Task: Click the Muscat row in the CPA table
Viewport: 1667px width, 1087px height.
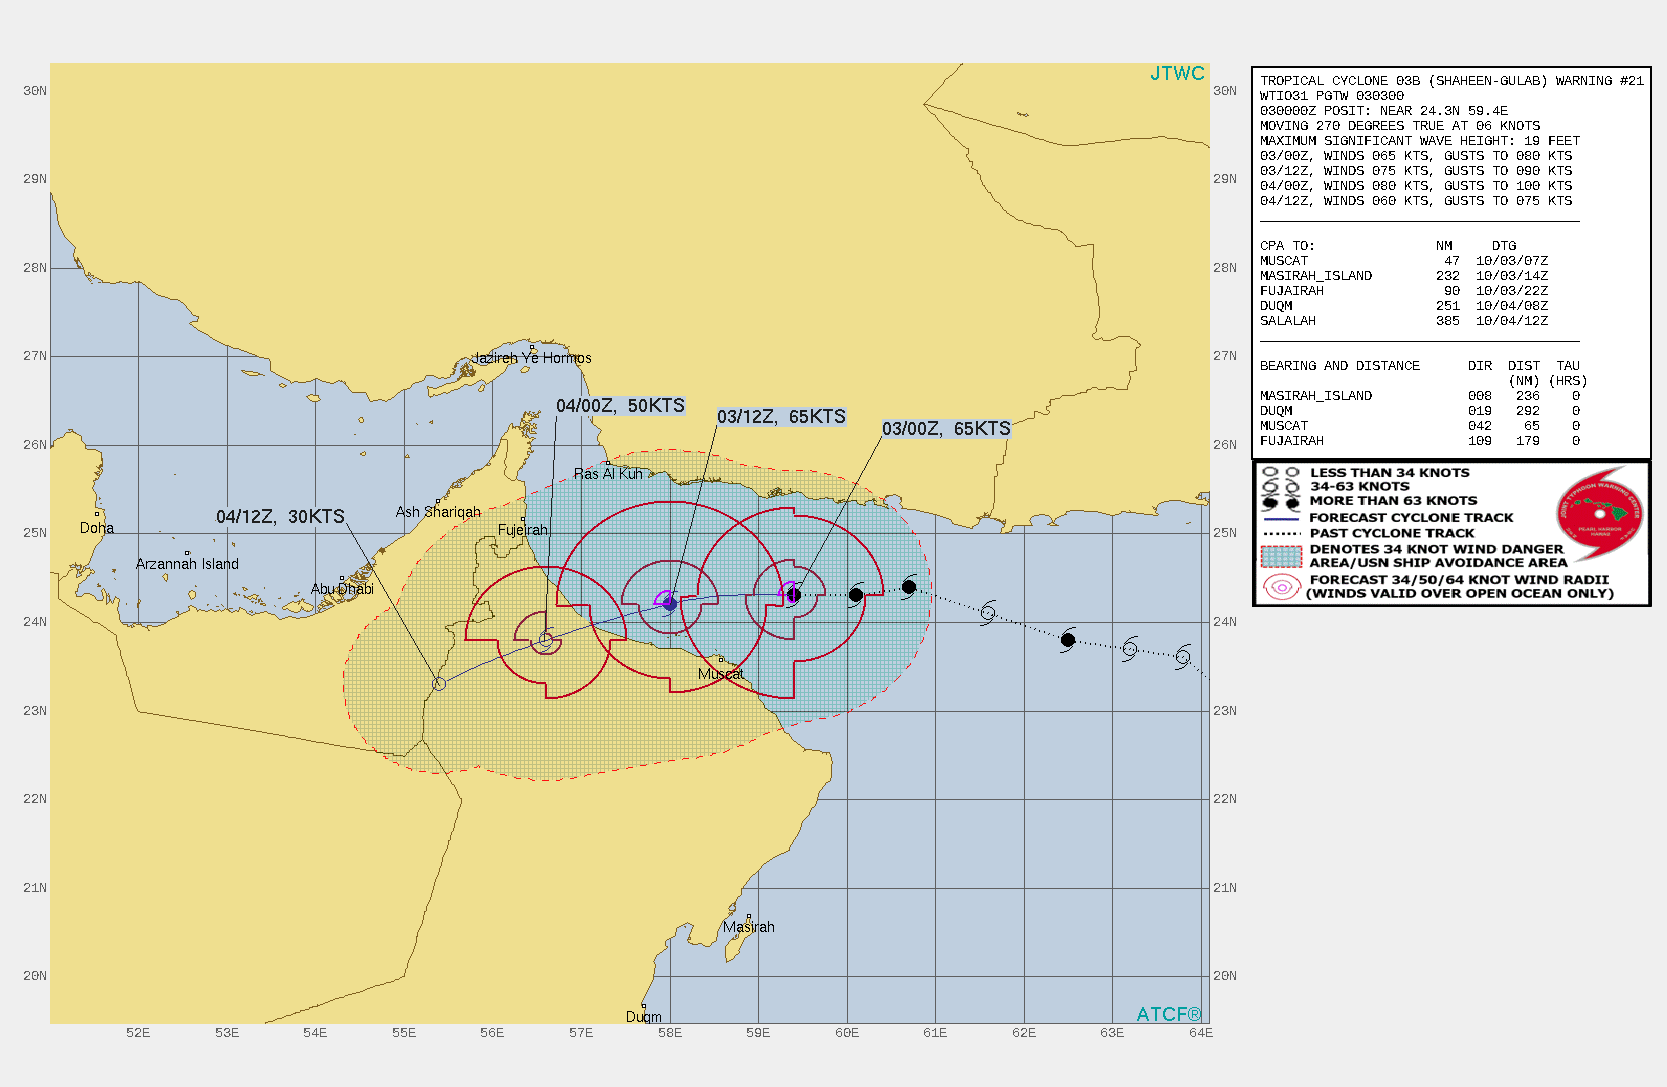Action: coord(1403,261)
